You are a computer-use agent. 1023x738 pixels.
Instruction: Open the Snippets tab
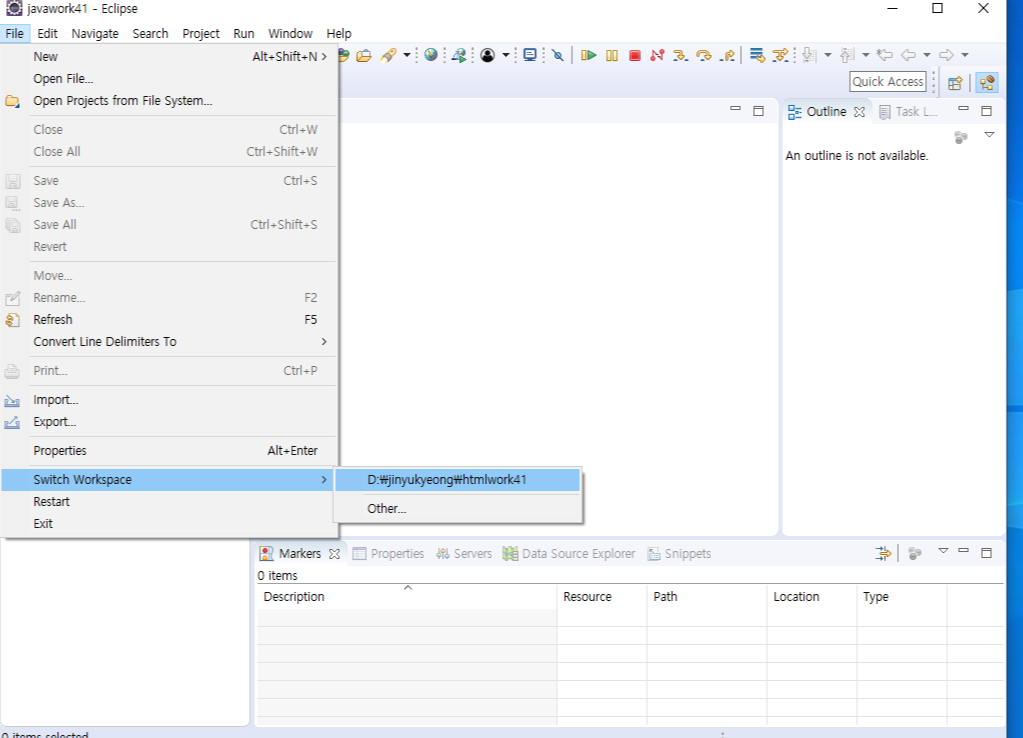pos(679,553)
